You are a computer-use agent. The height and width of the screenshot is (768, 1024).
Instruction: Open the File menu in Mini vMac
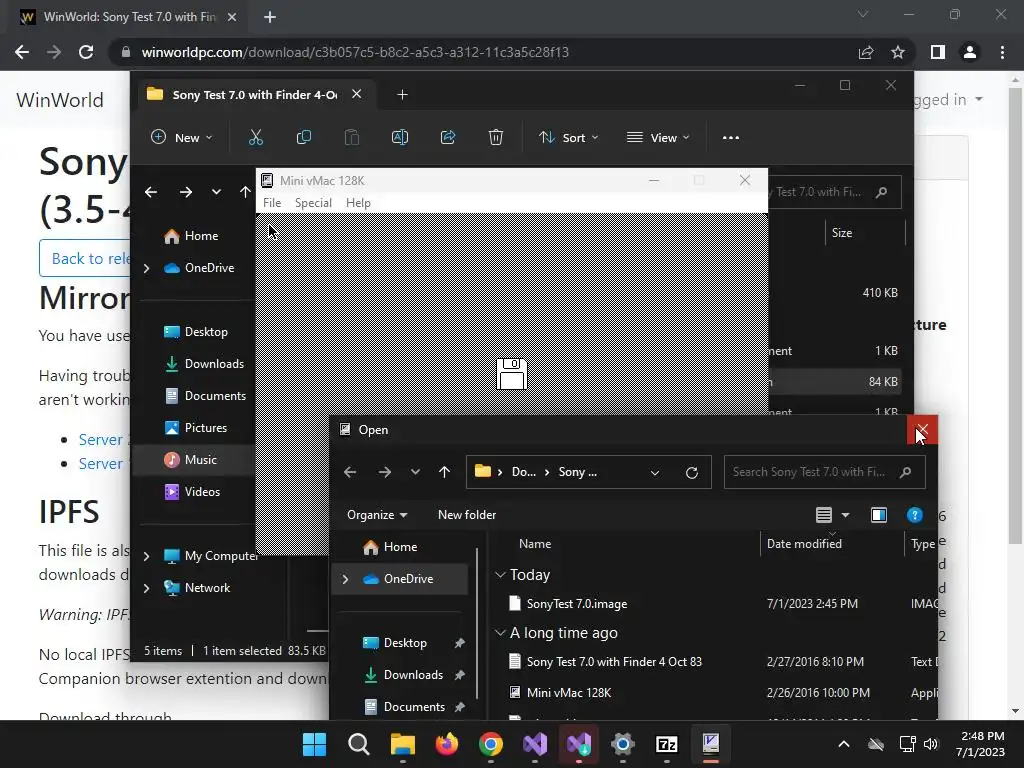click(272, 203)
